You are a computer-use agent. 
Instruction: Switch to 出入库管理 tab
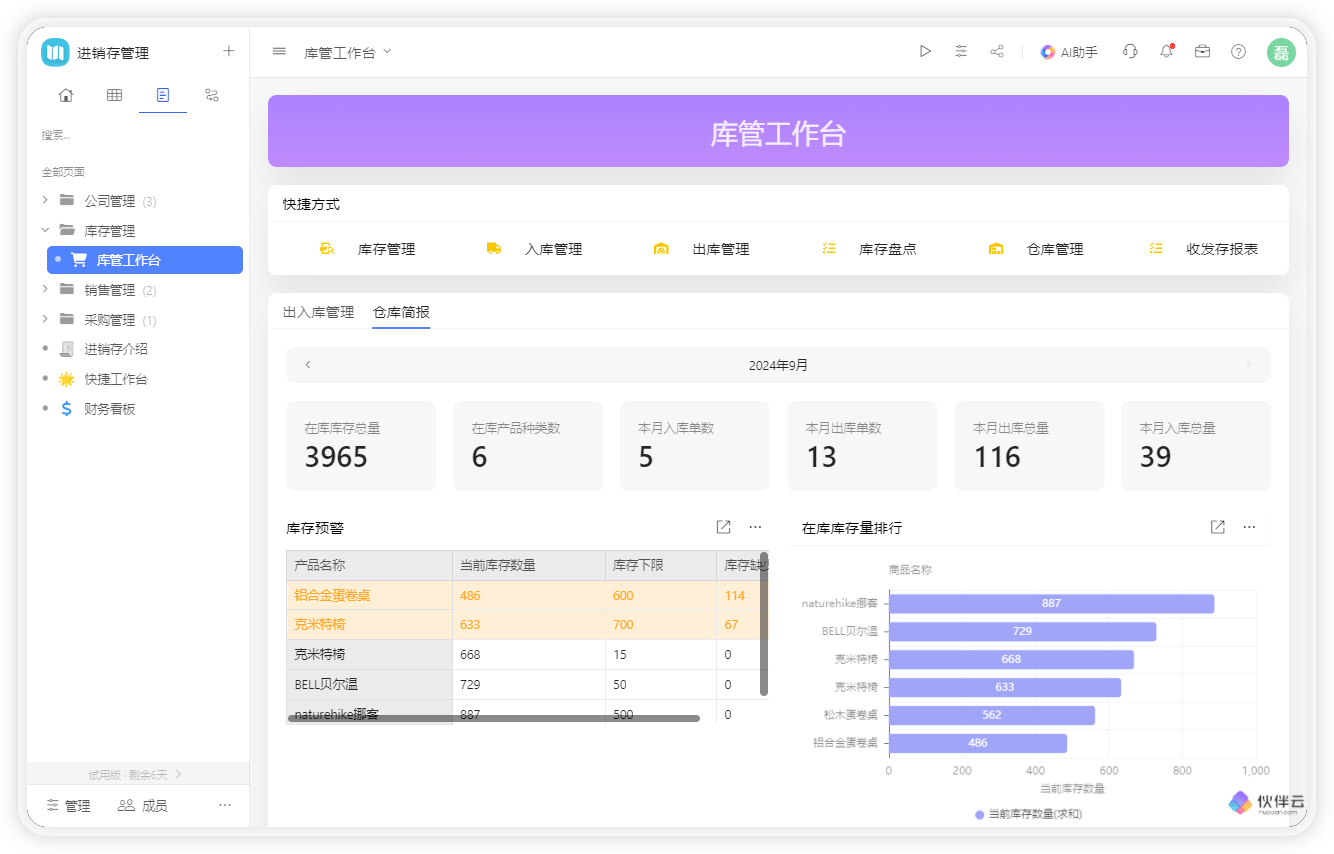pyautogui.click(x=318, y=312)
